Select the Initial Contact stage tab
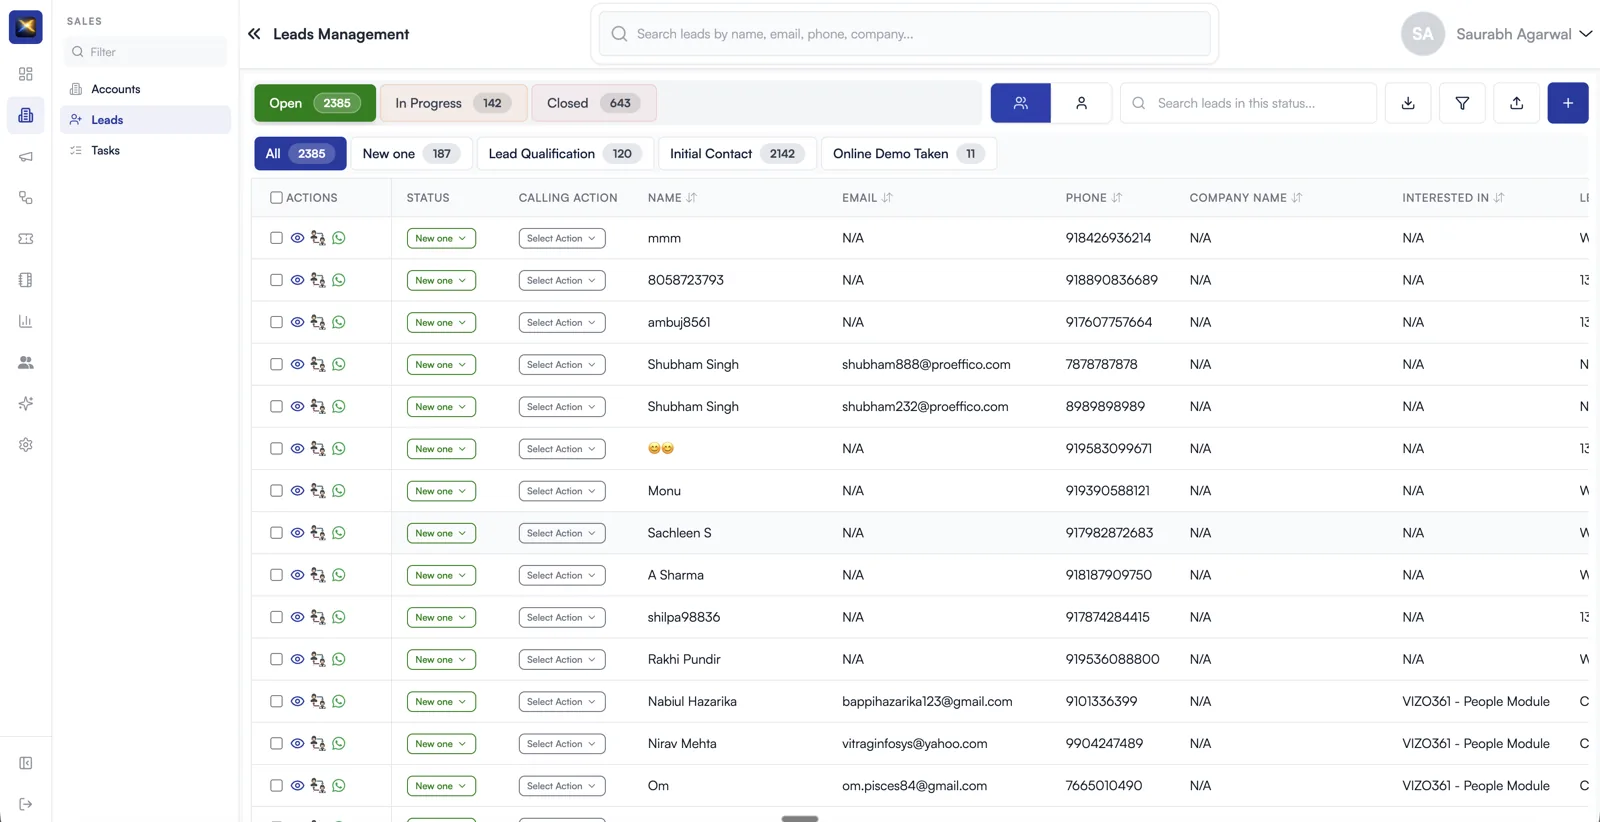1600x822 pixels. (x=737, y=154)
